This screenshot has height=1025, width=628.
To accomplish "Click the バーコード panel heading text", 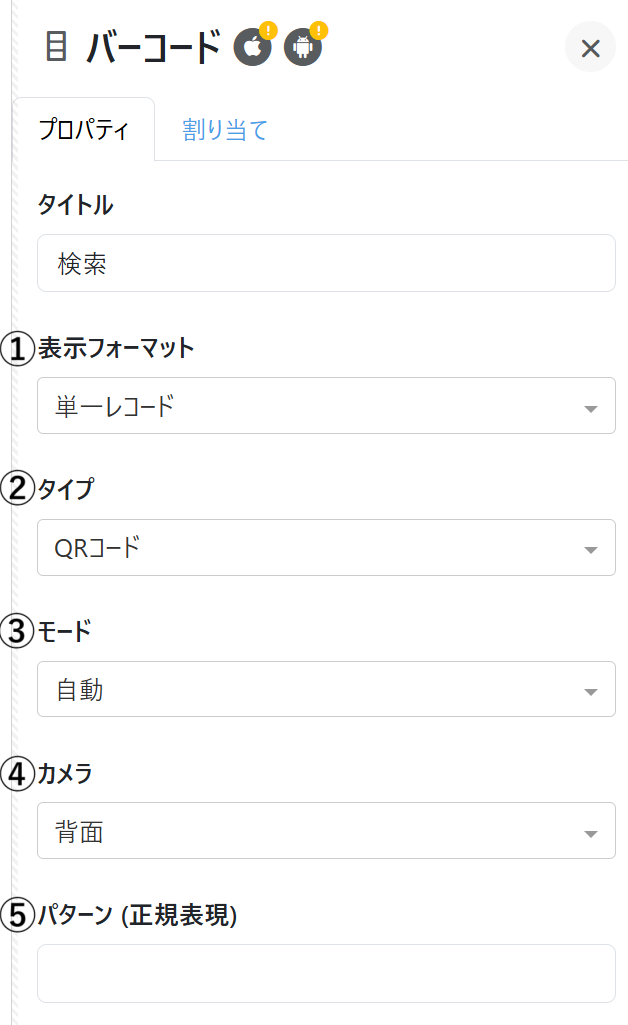I will tap(153, 47).
